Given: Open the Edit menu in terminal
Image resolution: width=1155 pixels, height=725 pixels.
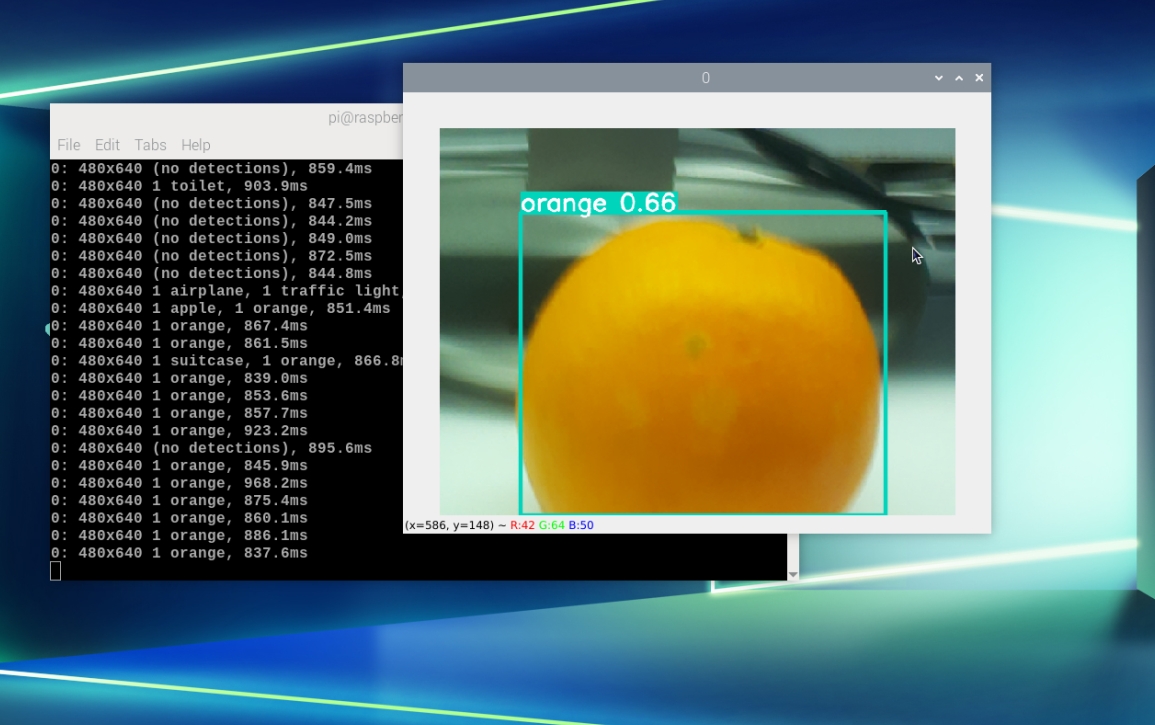Looking at the screenshot, I should pyautogui.click(x=107, y=145).
